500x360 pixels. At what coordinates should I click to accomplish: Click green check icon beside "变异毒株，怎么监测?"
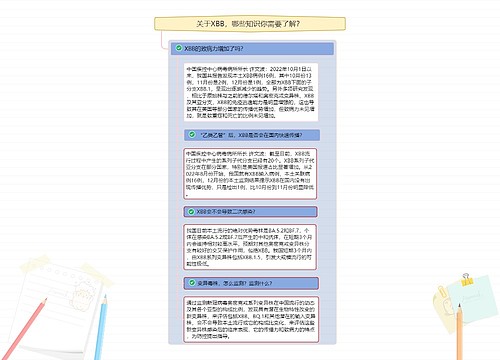(192, 283)
